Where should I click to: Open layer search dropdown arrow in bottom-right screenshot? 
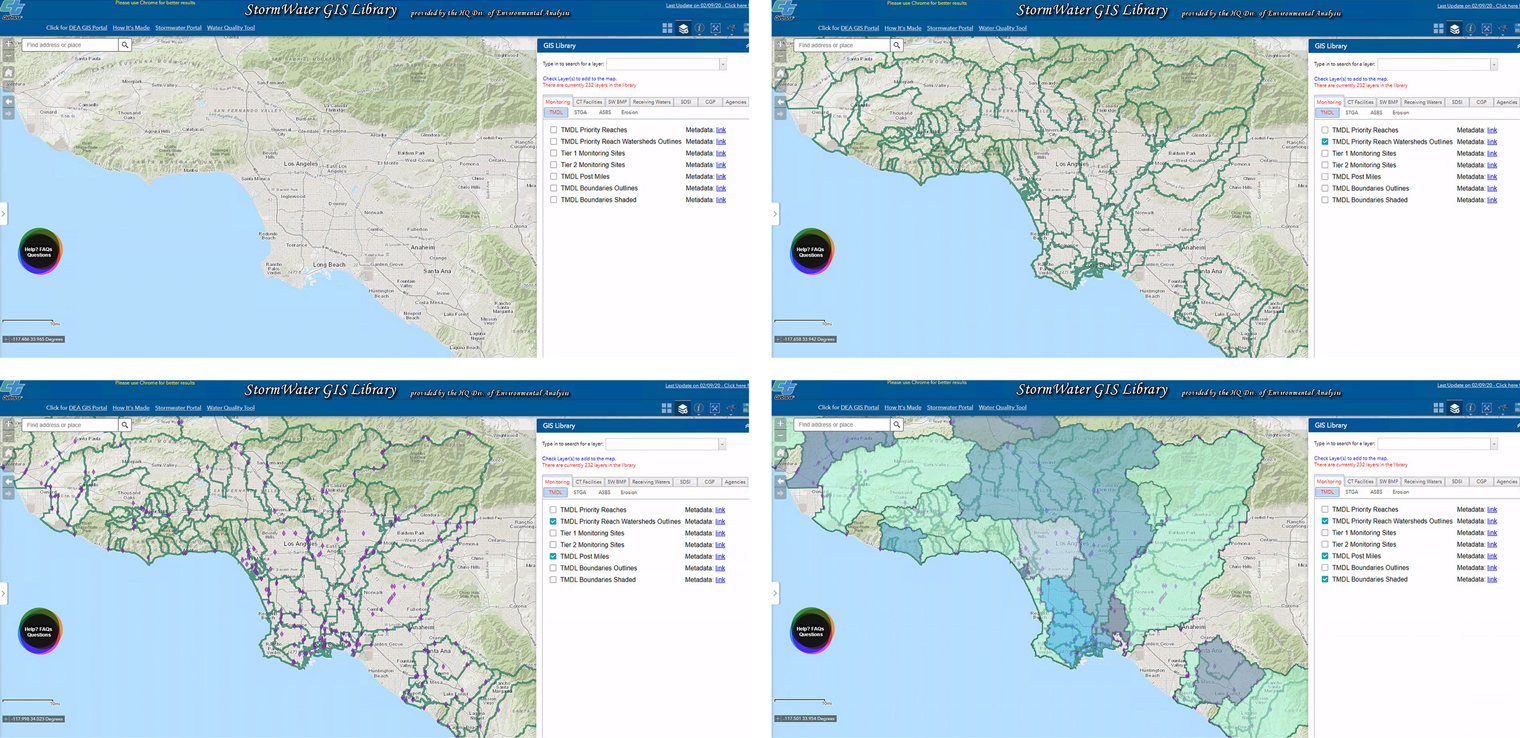(x=1494, y=443)
